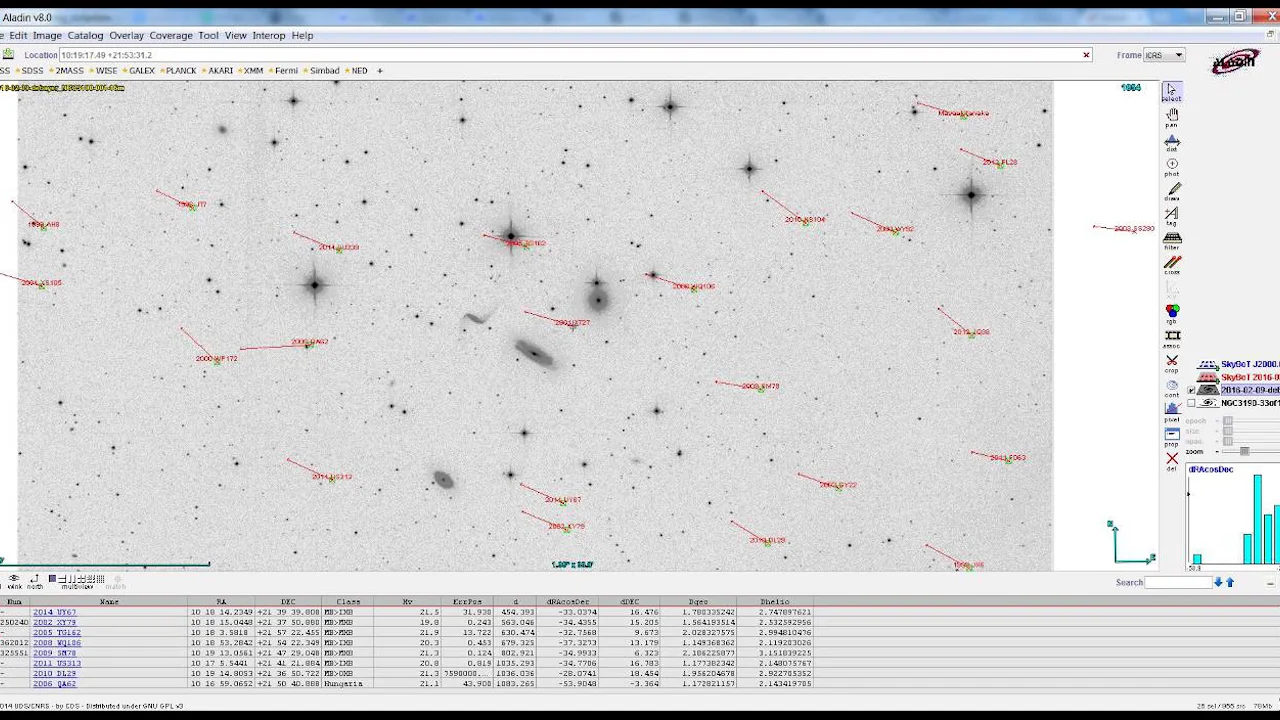Screen dimensions: 1280x720
Task: Open the Coverage menu
Action: coord(171,35)
